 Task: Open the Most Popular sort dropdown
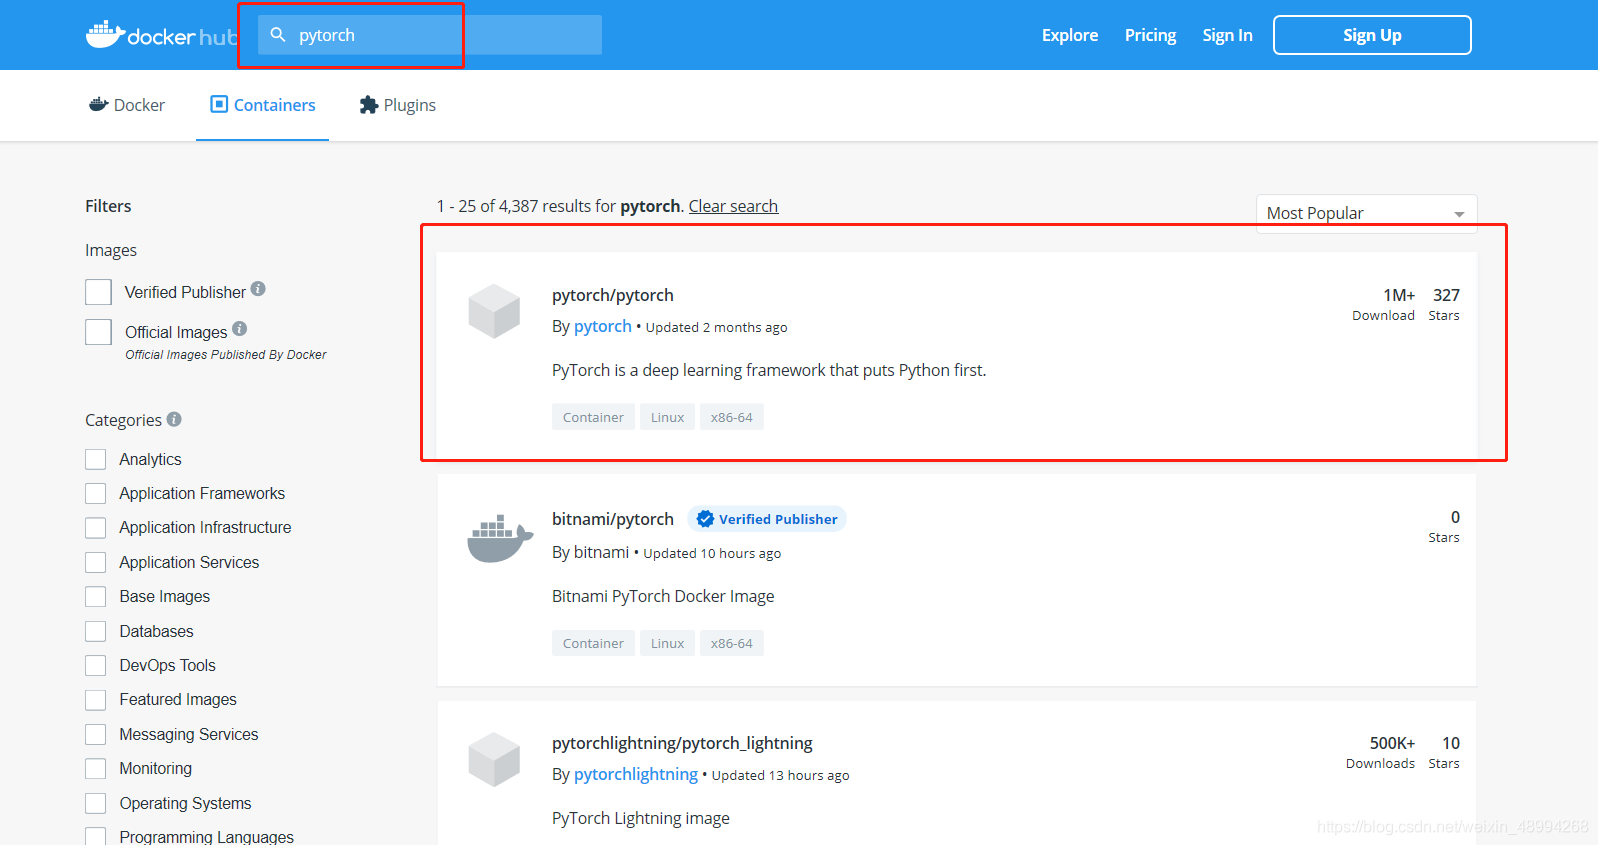(1366, 213)
